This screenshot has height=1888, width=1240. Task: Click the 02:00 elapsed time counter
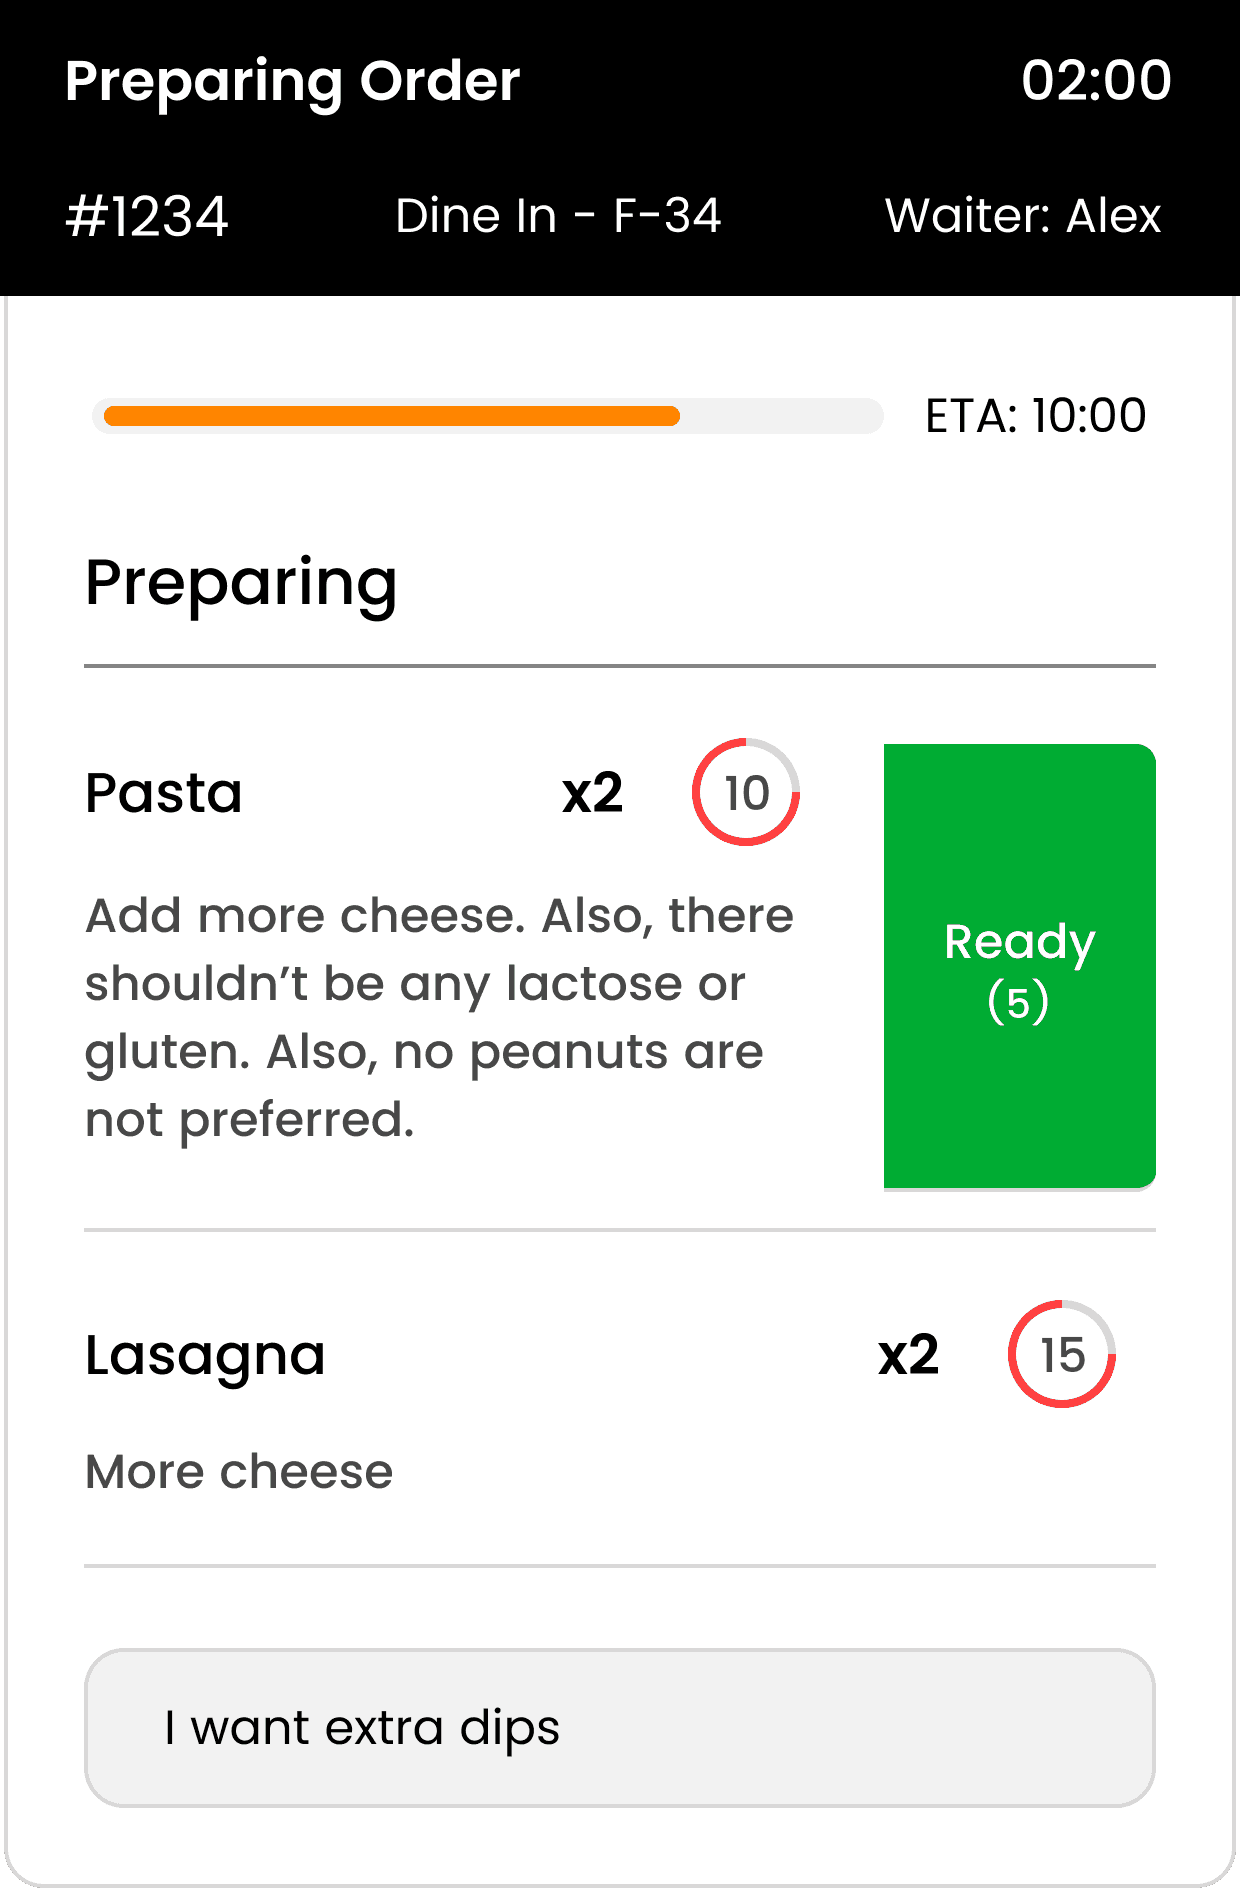tap(1095, 80)
